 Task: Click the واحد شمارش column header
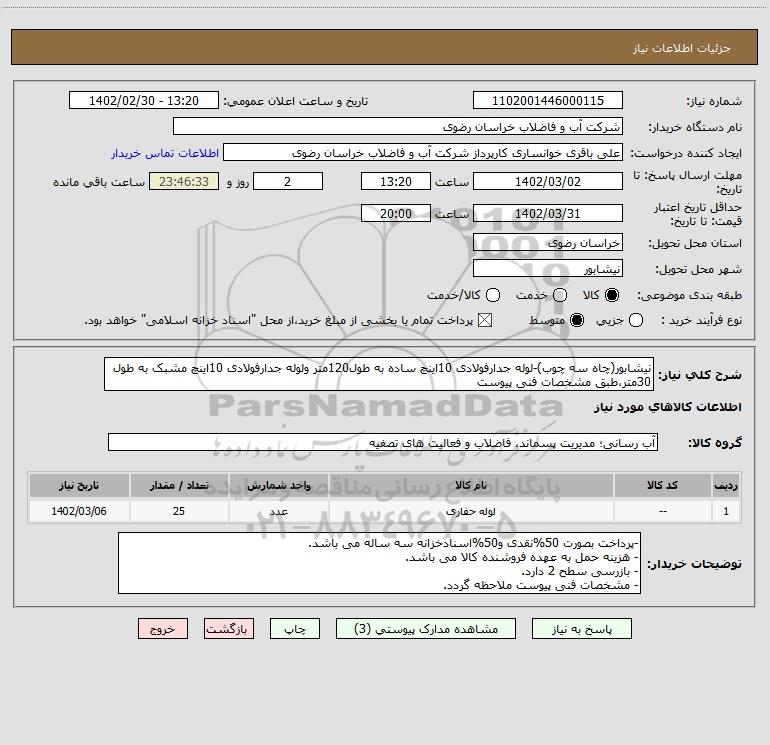278,486
